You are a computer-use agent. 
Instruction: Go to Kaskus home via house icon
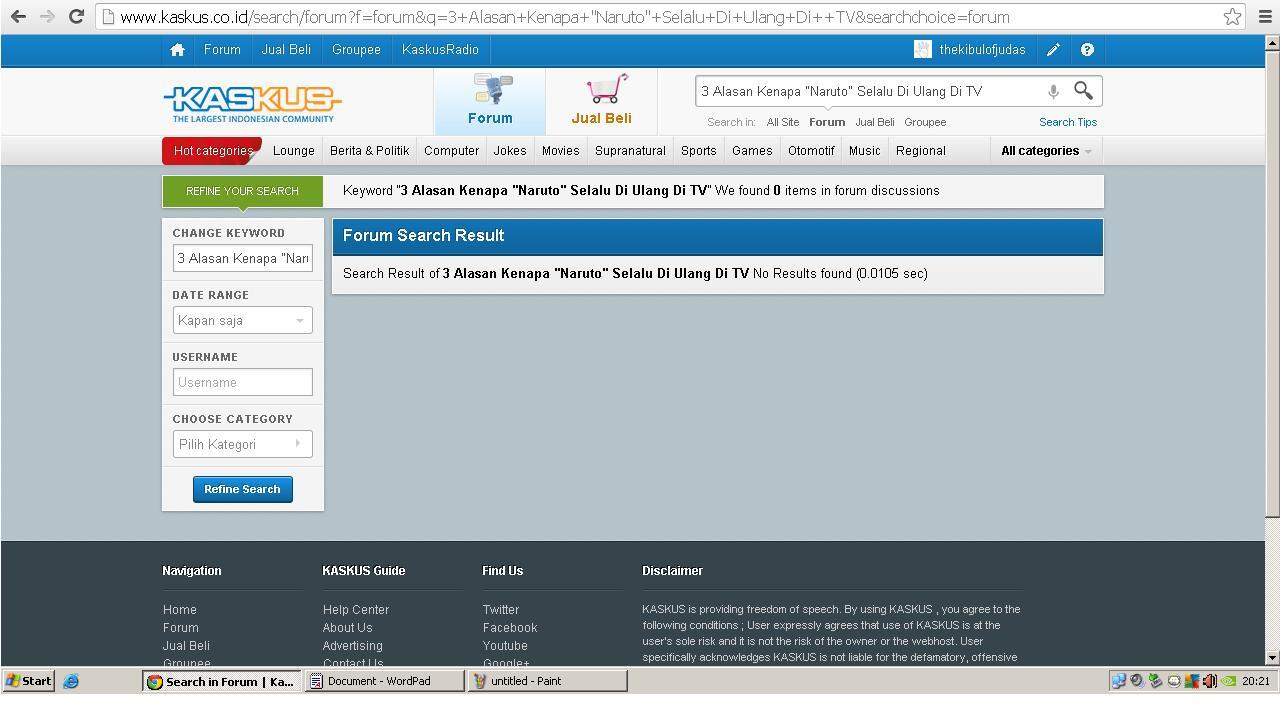pos(177,50)
